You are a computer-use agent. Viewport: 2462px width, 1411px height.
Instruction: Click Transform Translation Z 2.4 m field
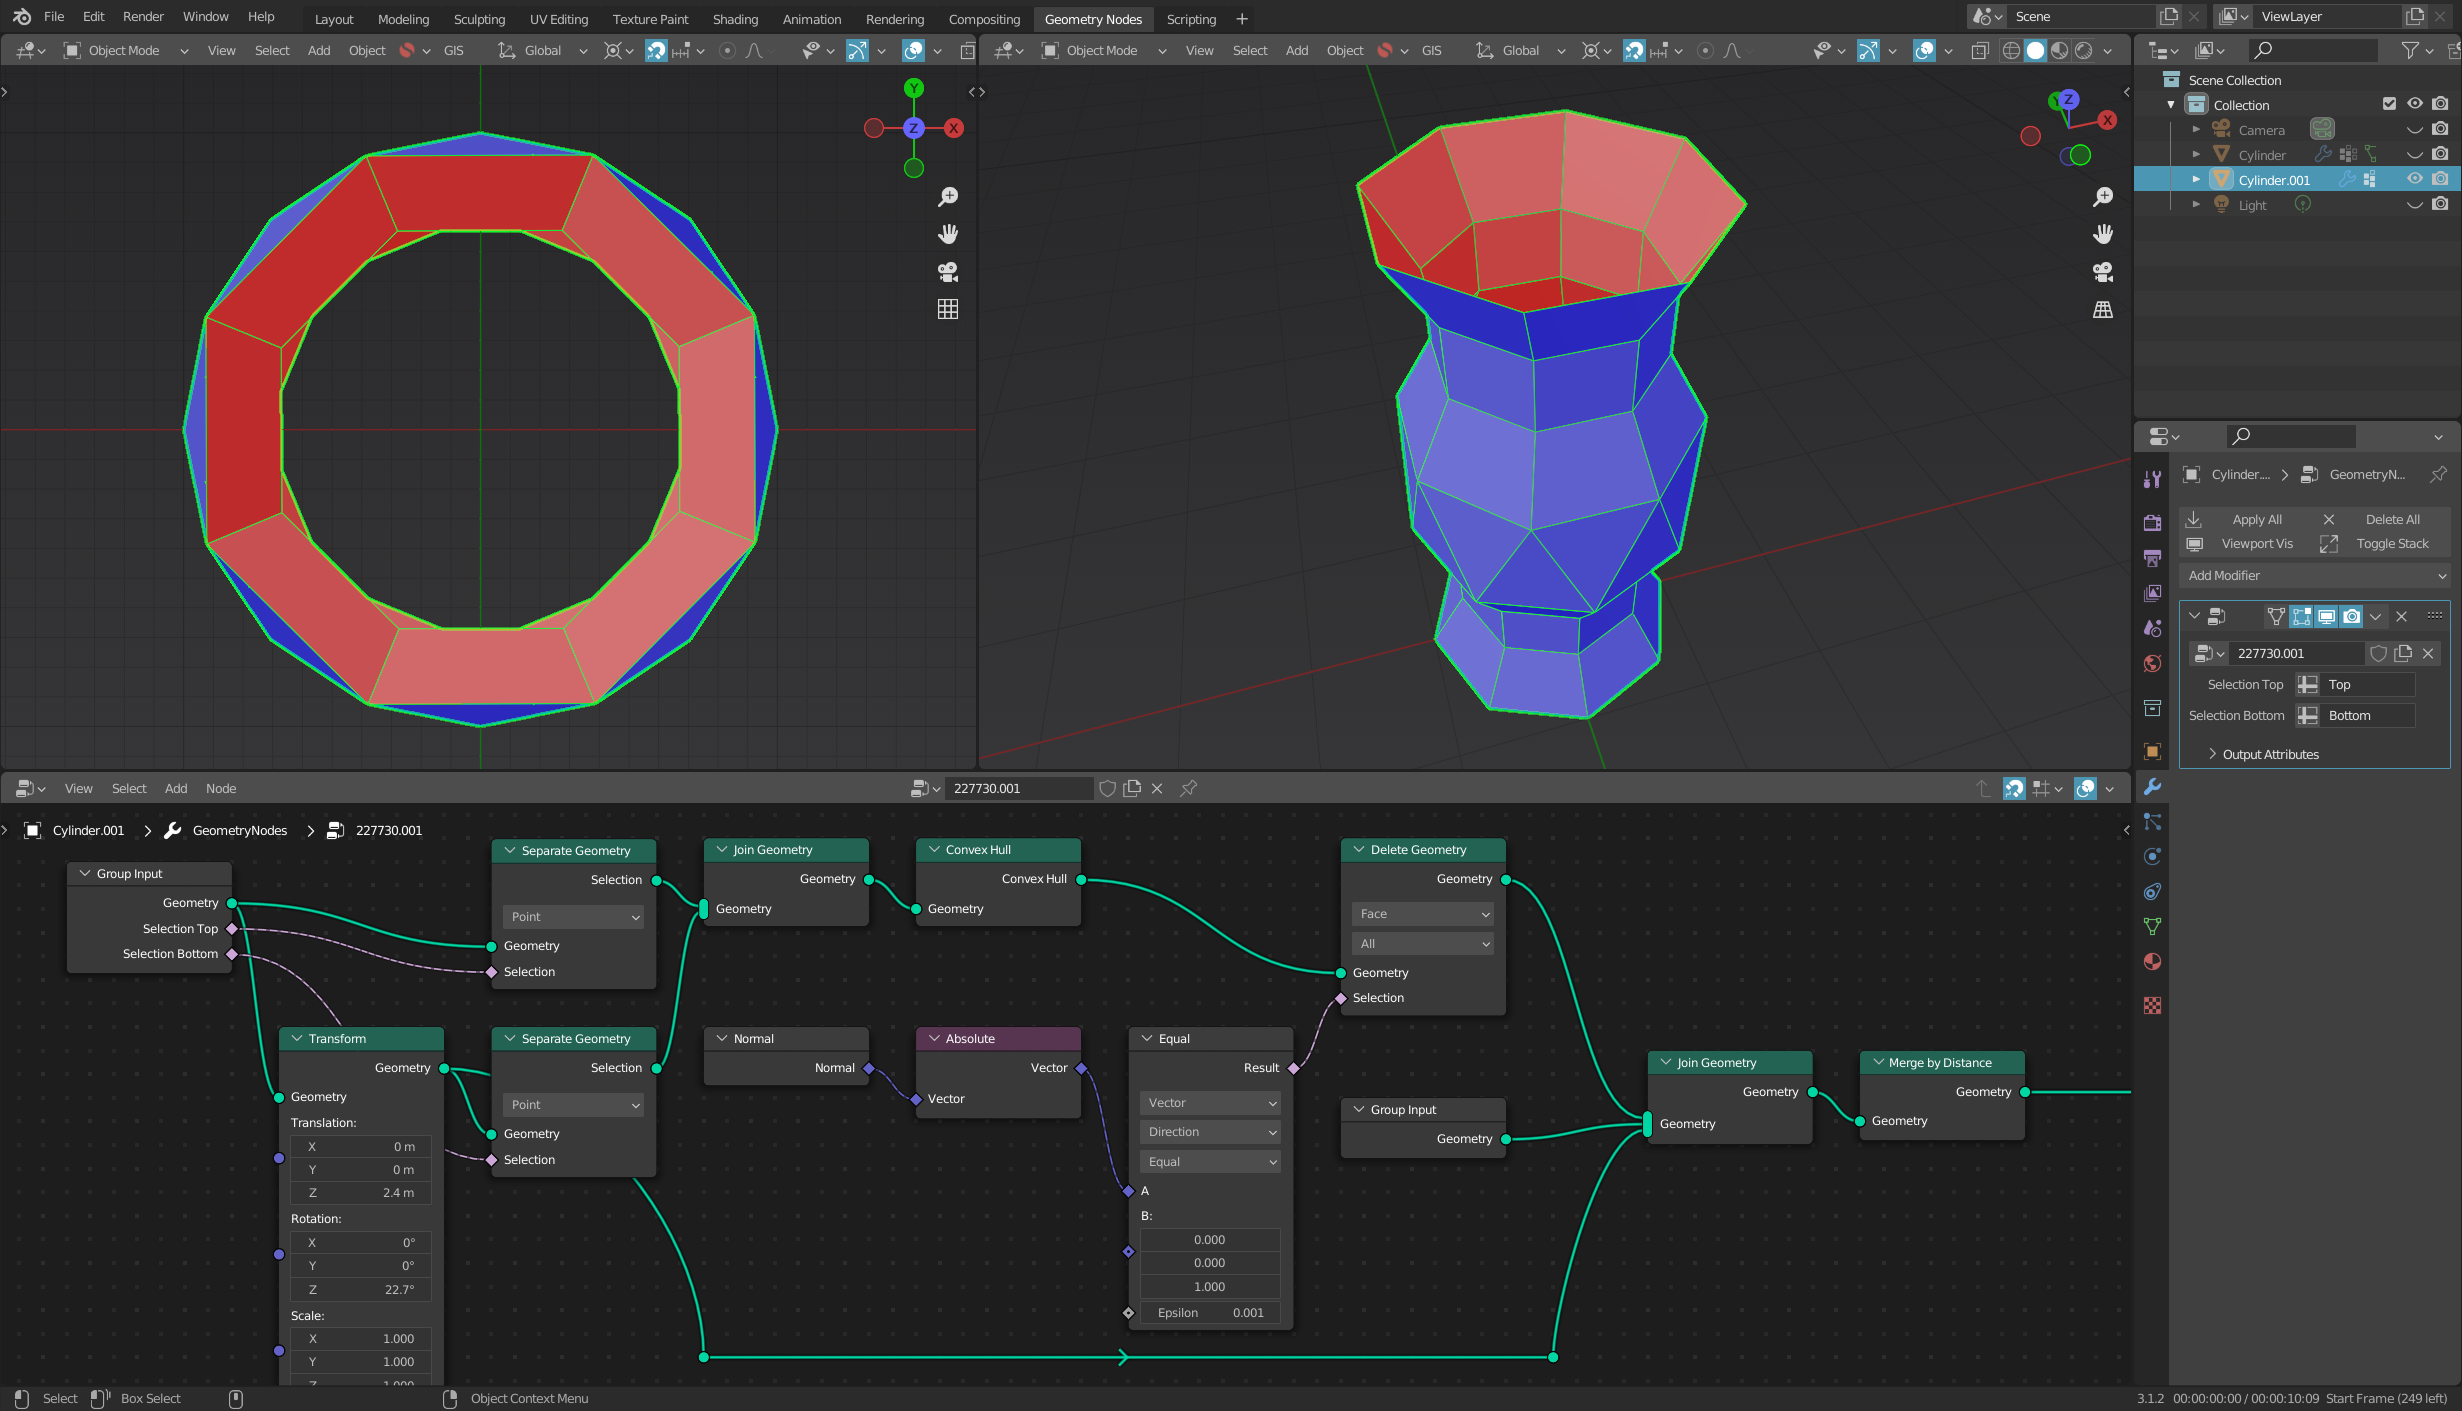[x=361, y=1192]
